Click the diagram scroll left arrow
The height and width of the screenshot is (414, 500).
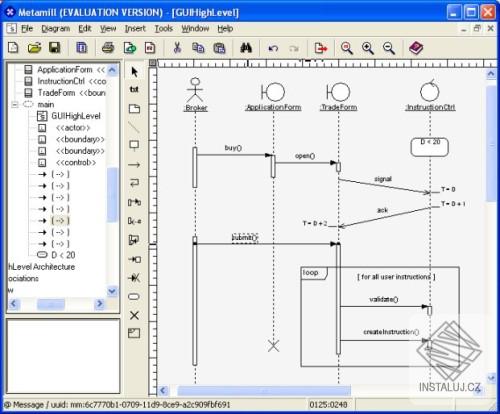coord(163,390)
